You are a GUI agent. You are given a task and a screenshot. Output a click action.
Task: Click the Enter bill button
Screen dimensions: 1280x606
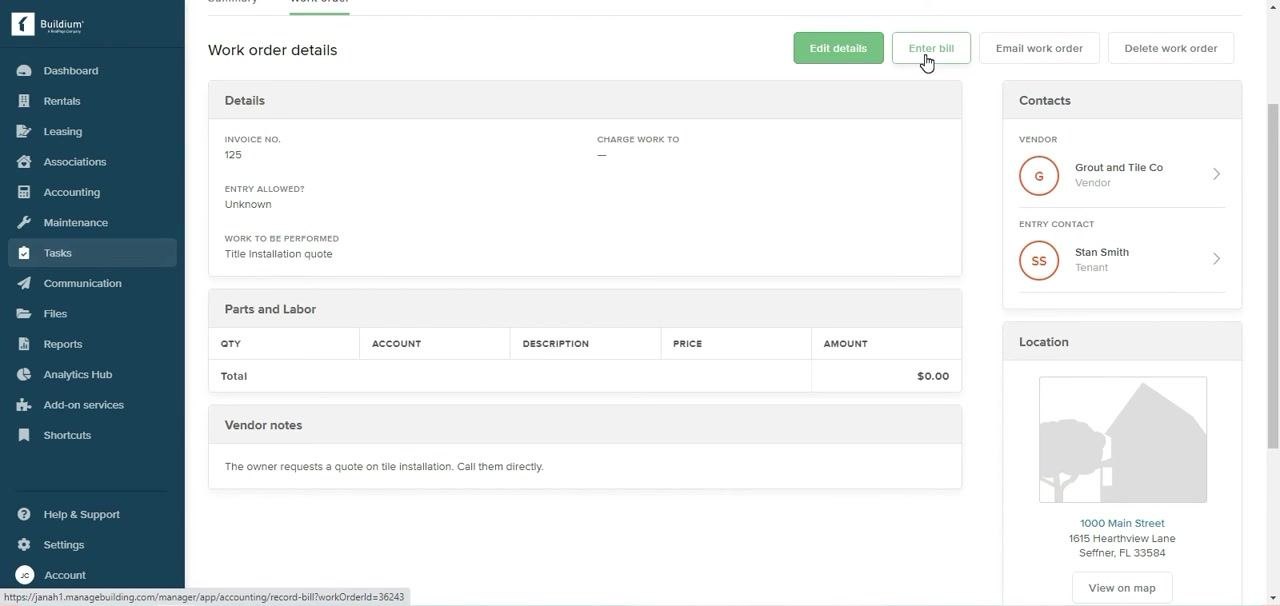[931, 48]
